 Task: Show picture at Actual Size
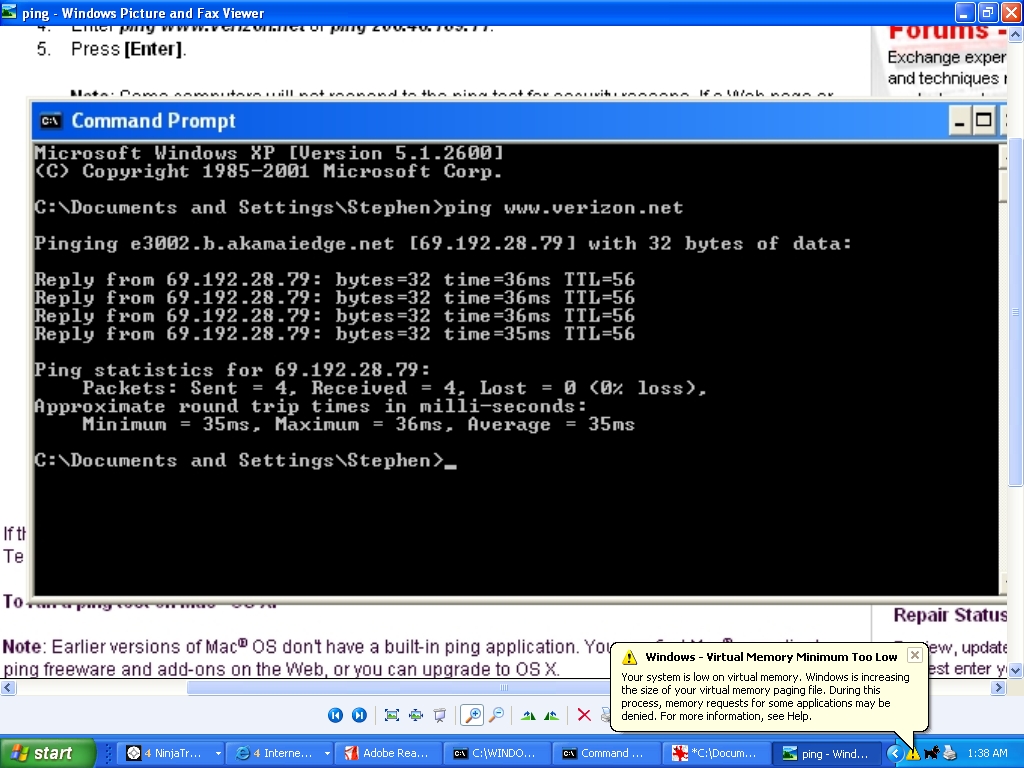[x=416, y=715]
